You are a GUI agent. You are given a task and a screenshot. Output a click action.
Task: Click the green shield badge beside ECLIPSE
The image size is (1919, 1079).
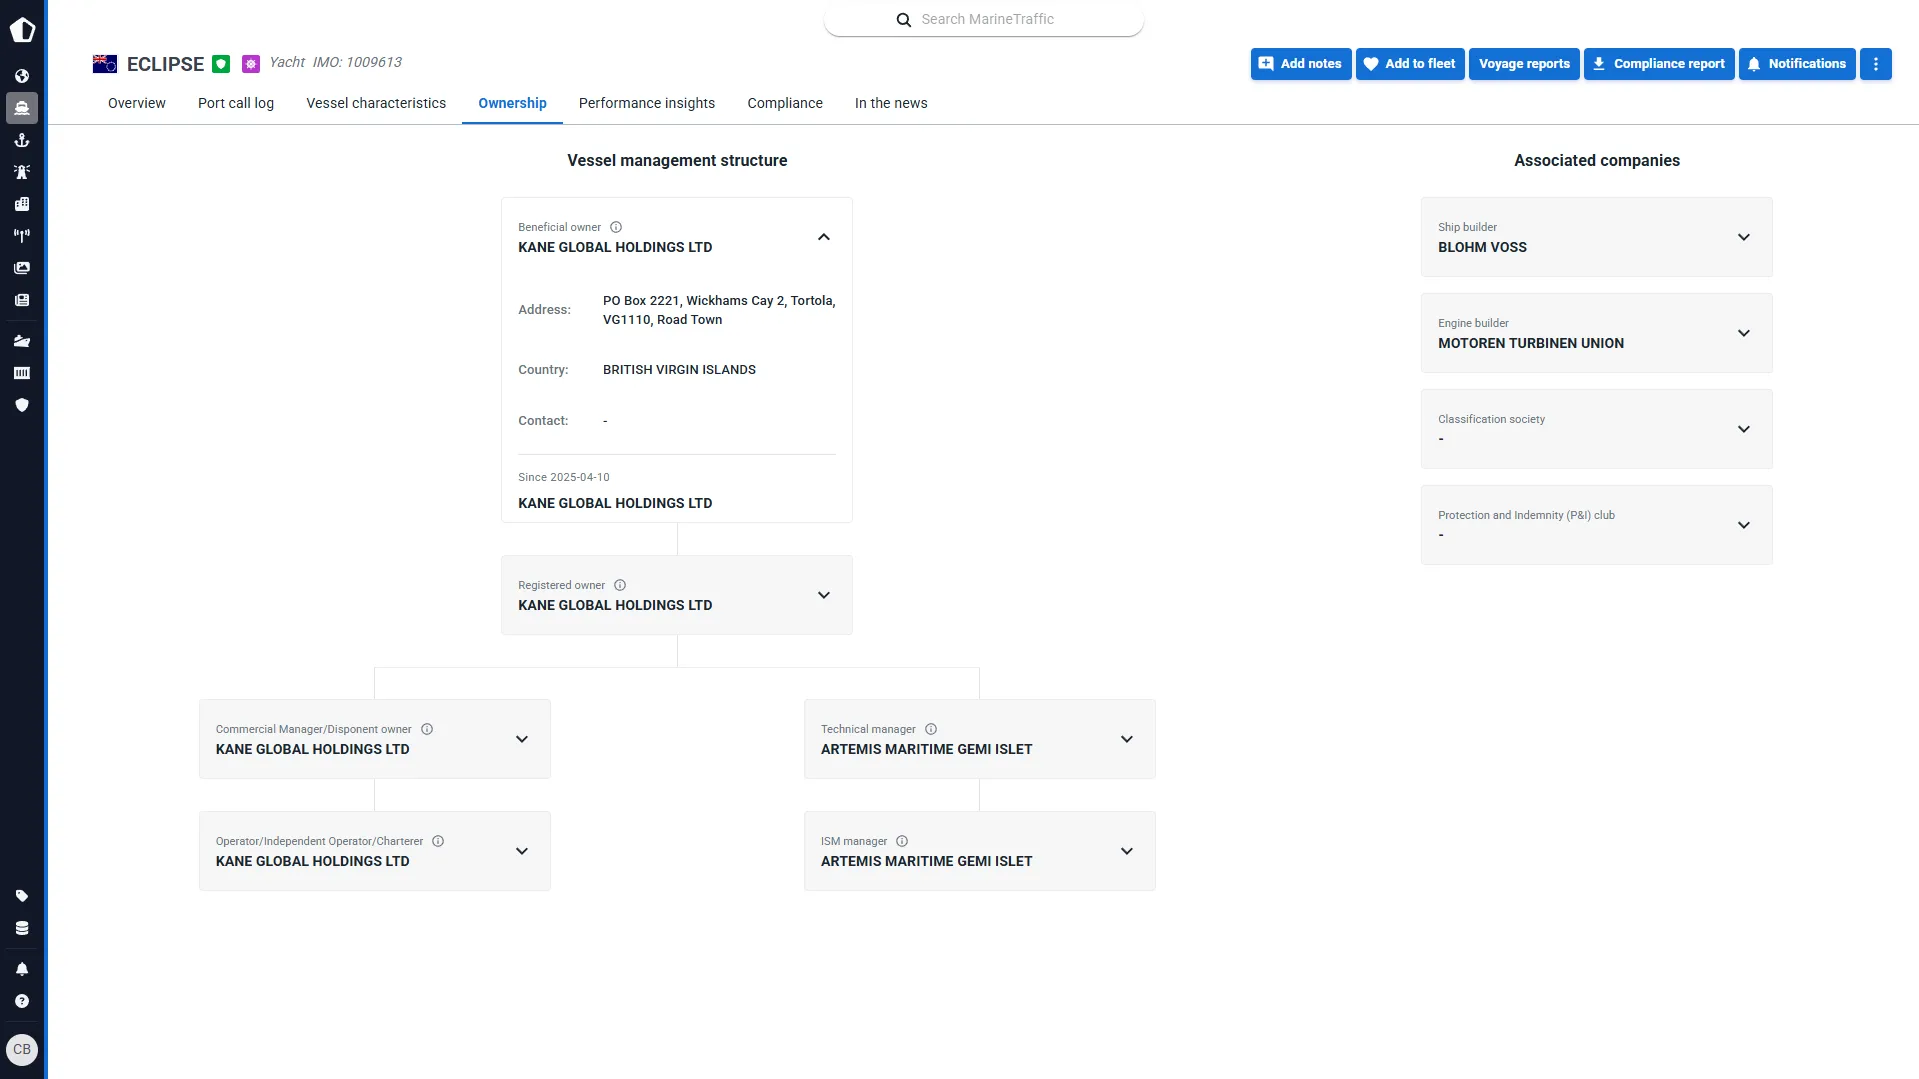pyautogui.click(x=221, y=64)
